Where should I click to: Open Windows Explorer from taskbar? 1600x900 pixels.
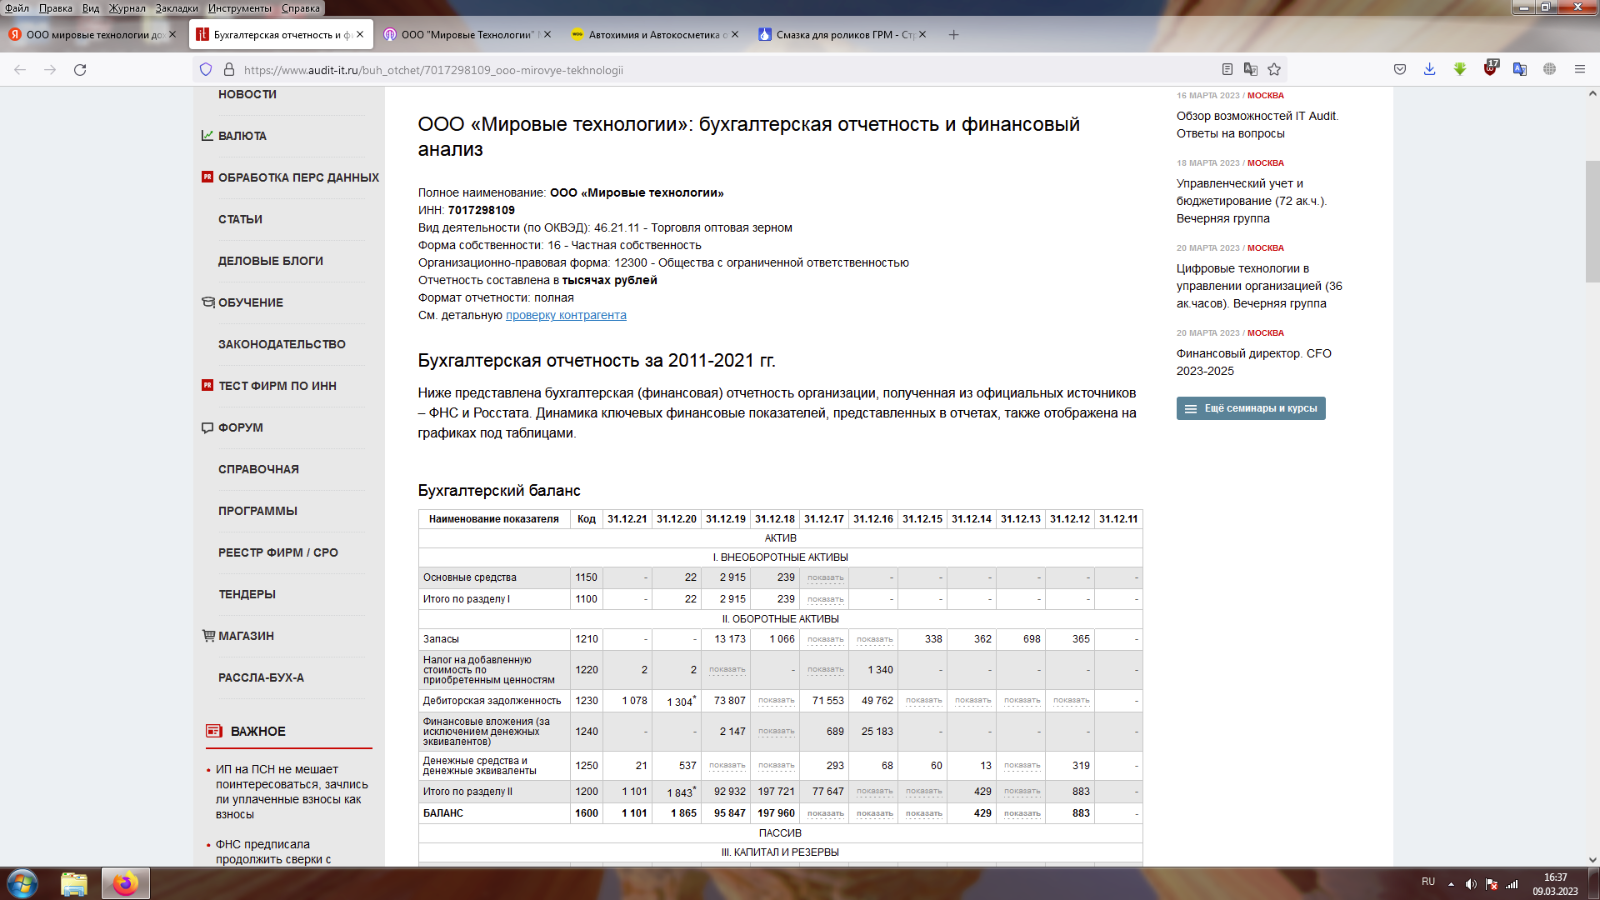click(x=74, y=884)
